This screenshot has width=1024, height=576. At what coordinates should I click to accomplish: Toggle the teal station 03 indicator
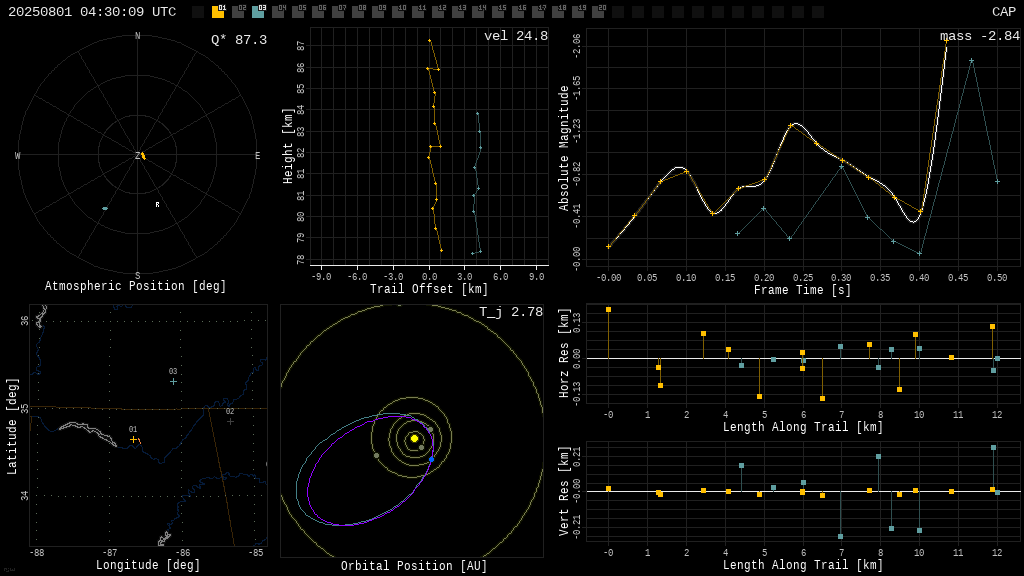[x=258, y=12]
